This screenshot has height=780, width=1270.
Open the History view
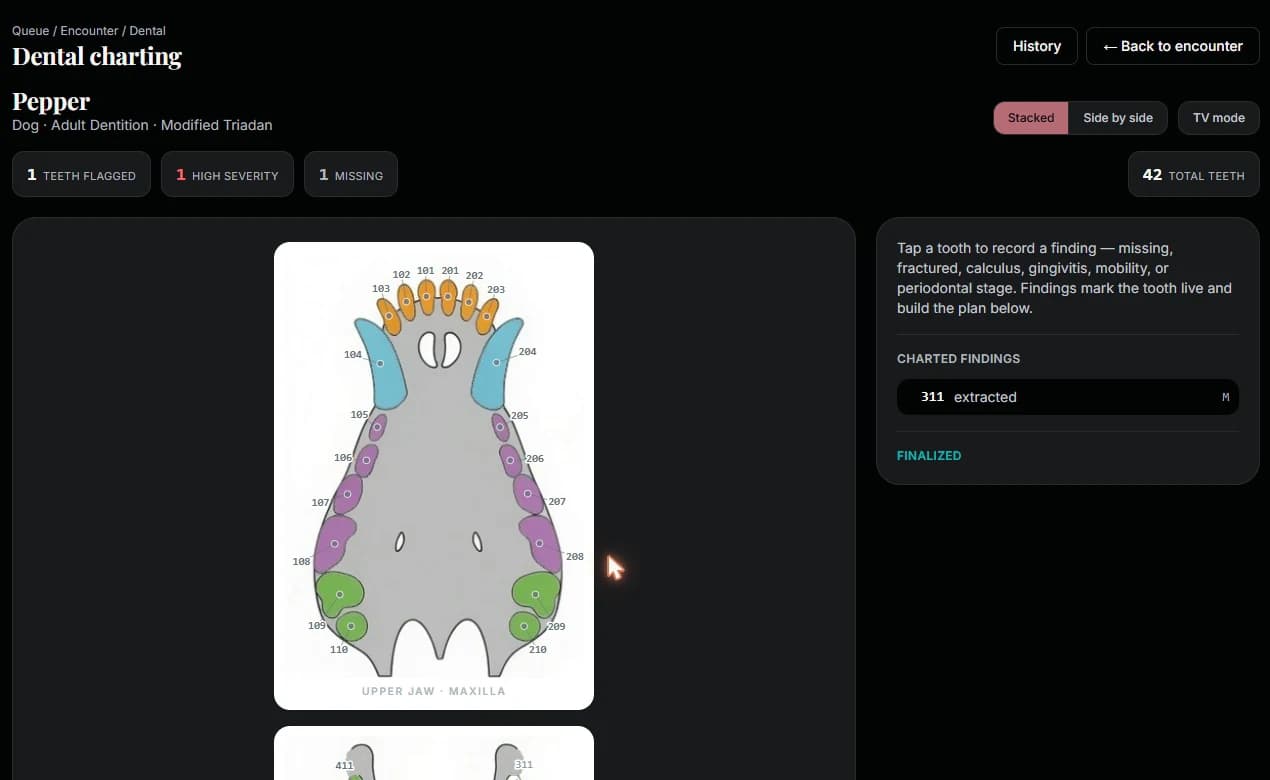[x=1036, y=46]
